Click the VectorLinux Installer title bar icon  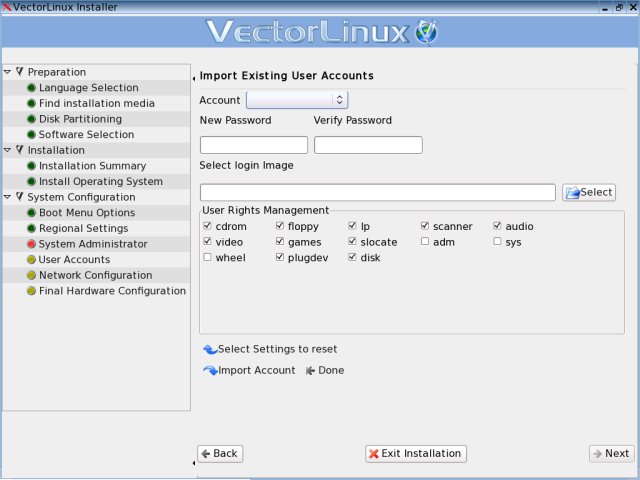[x=7, y=7]
